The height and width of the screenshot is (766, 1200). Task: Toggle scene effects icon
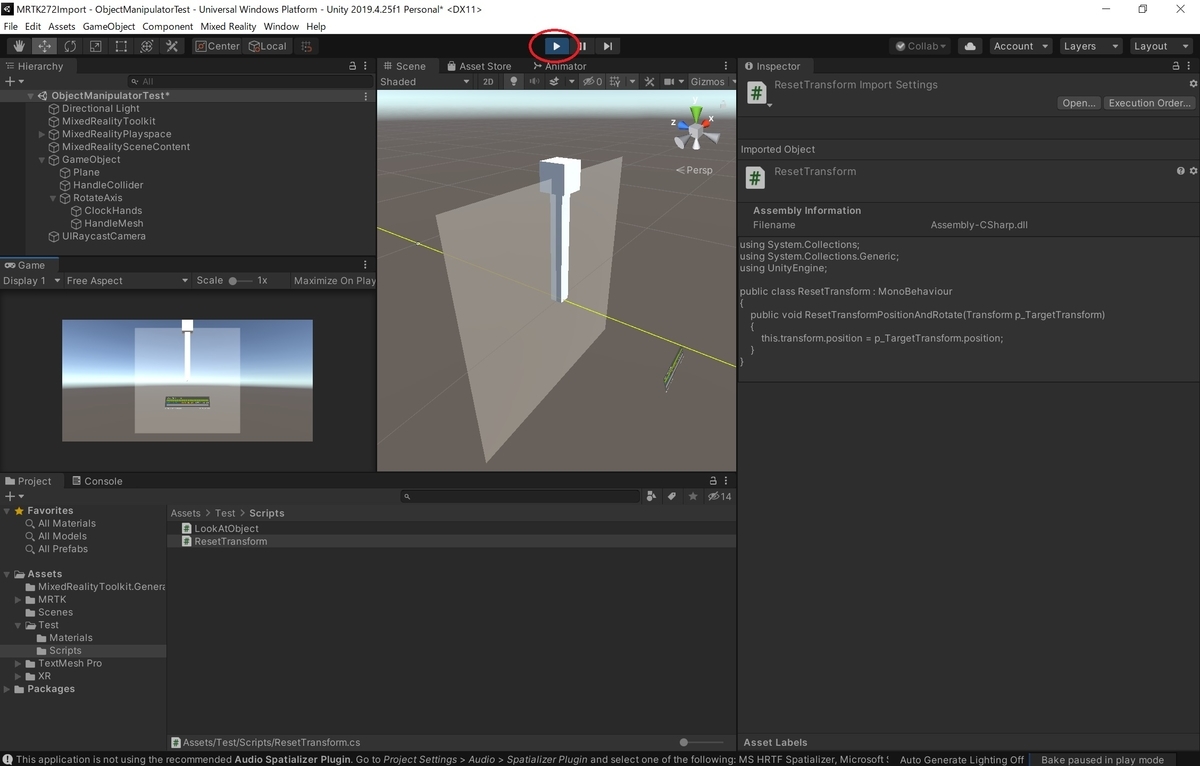click(x=556, y=82)
